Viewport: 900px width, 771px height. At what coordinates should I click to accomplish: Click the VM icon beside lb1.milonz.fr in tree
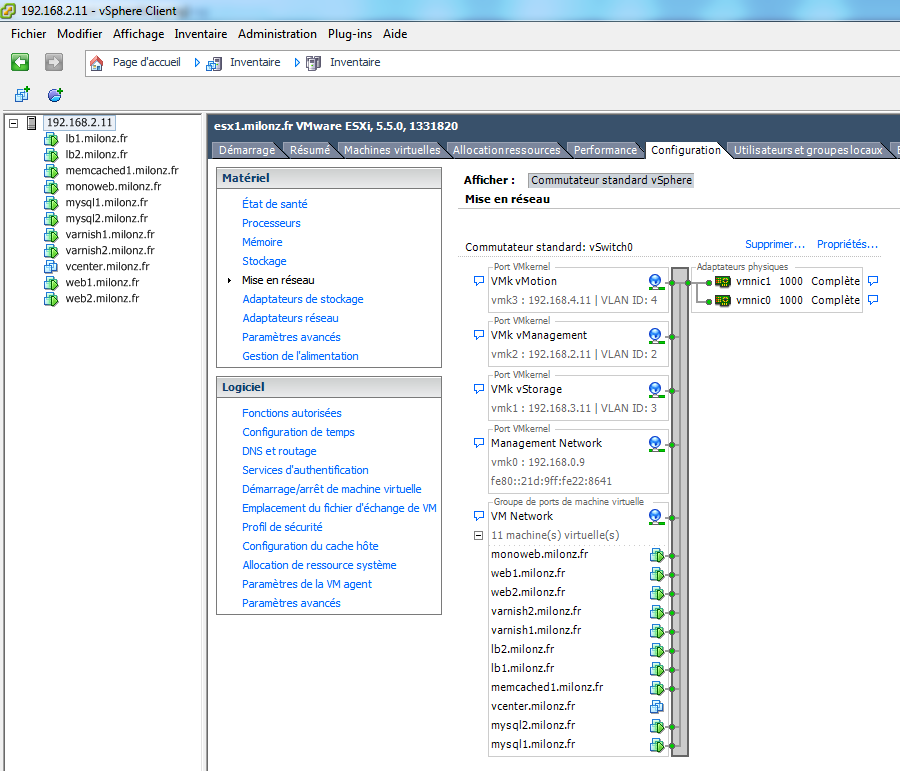(x=51, y=139)
